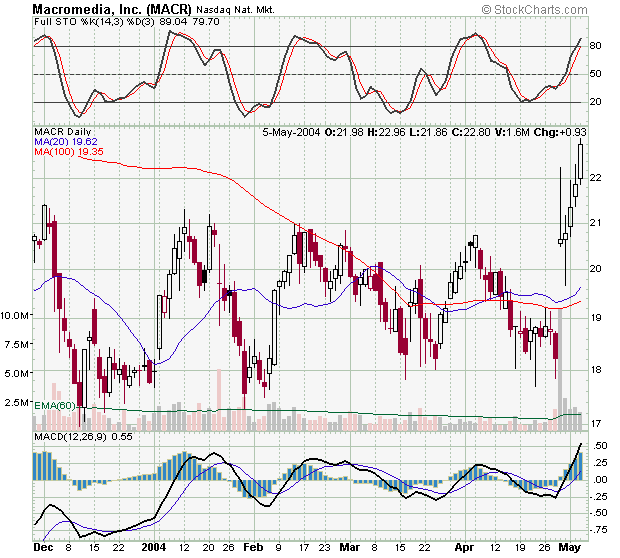Click the close price C:22.80

tap(471, 132)
